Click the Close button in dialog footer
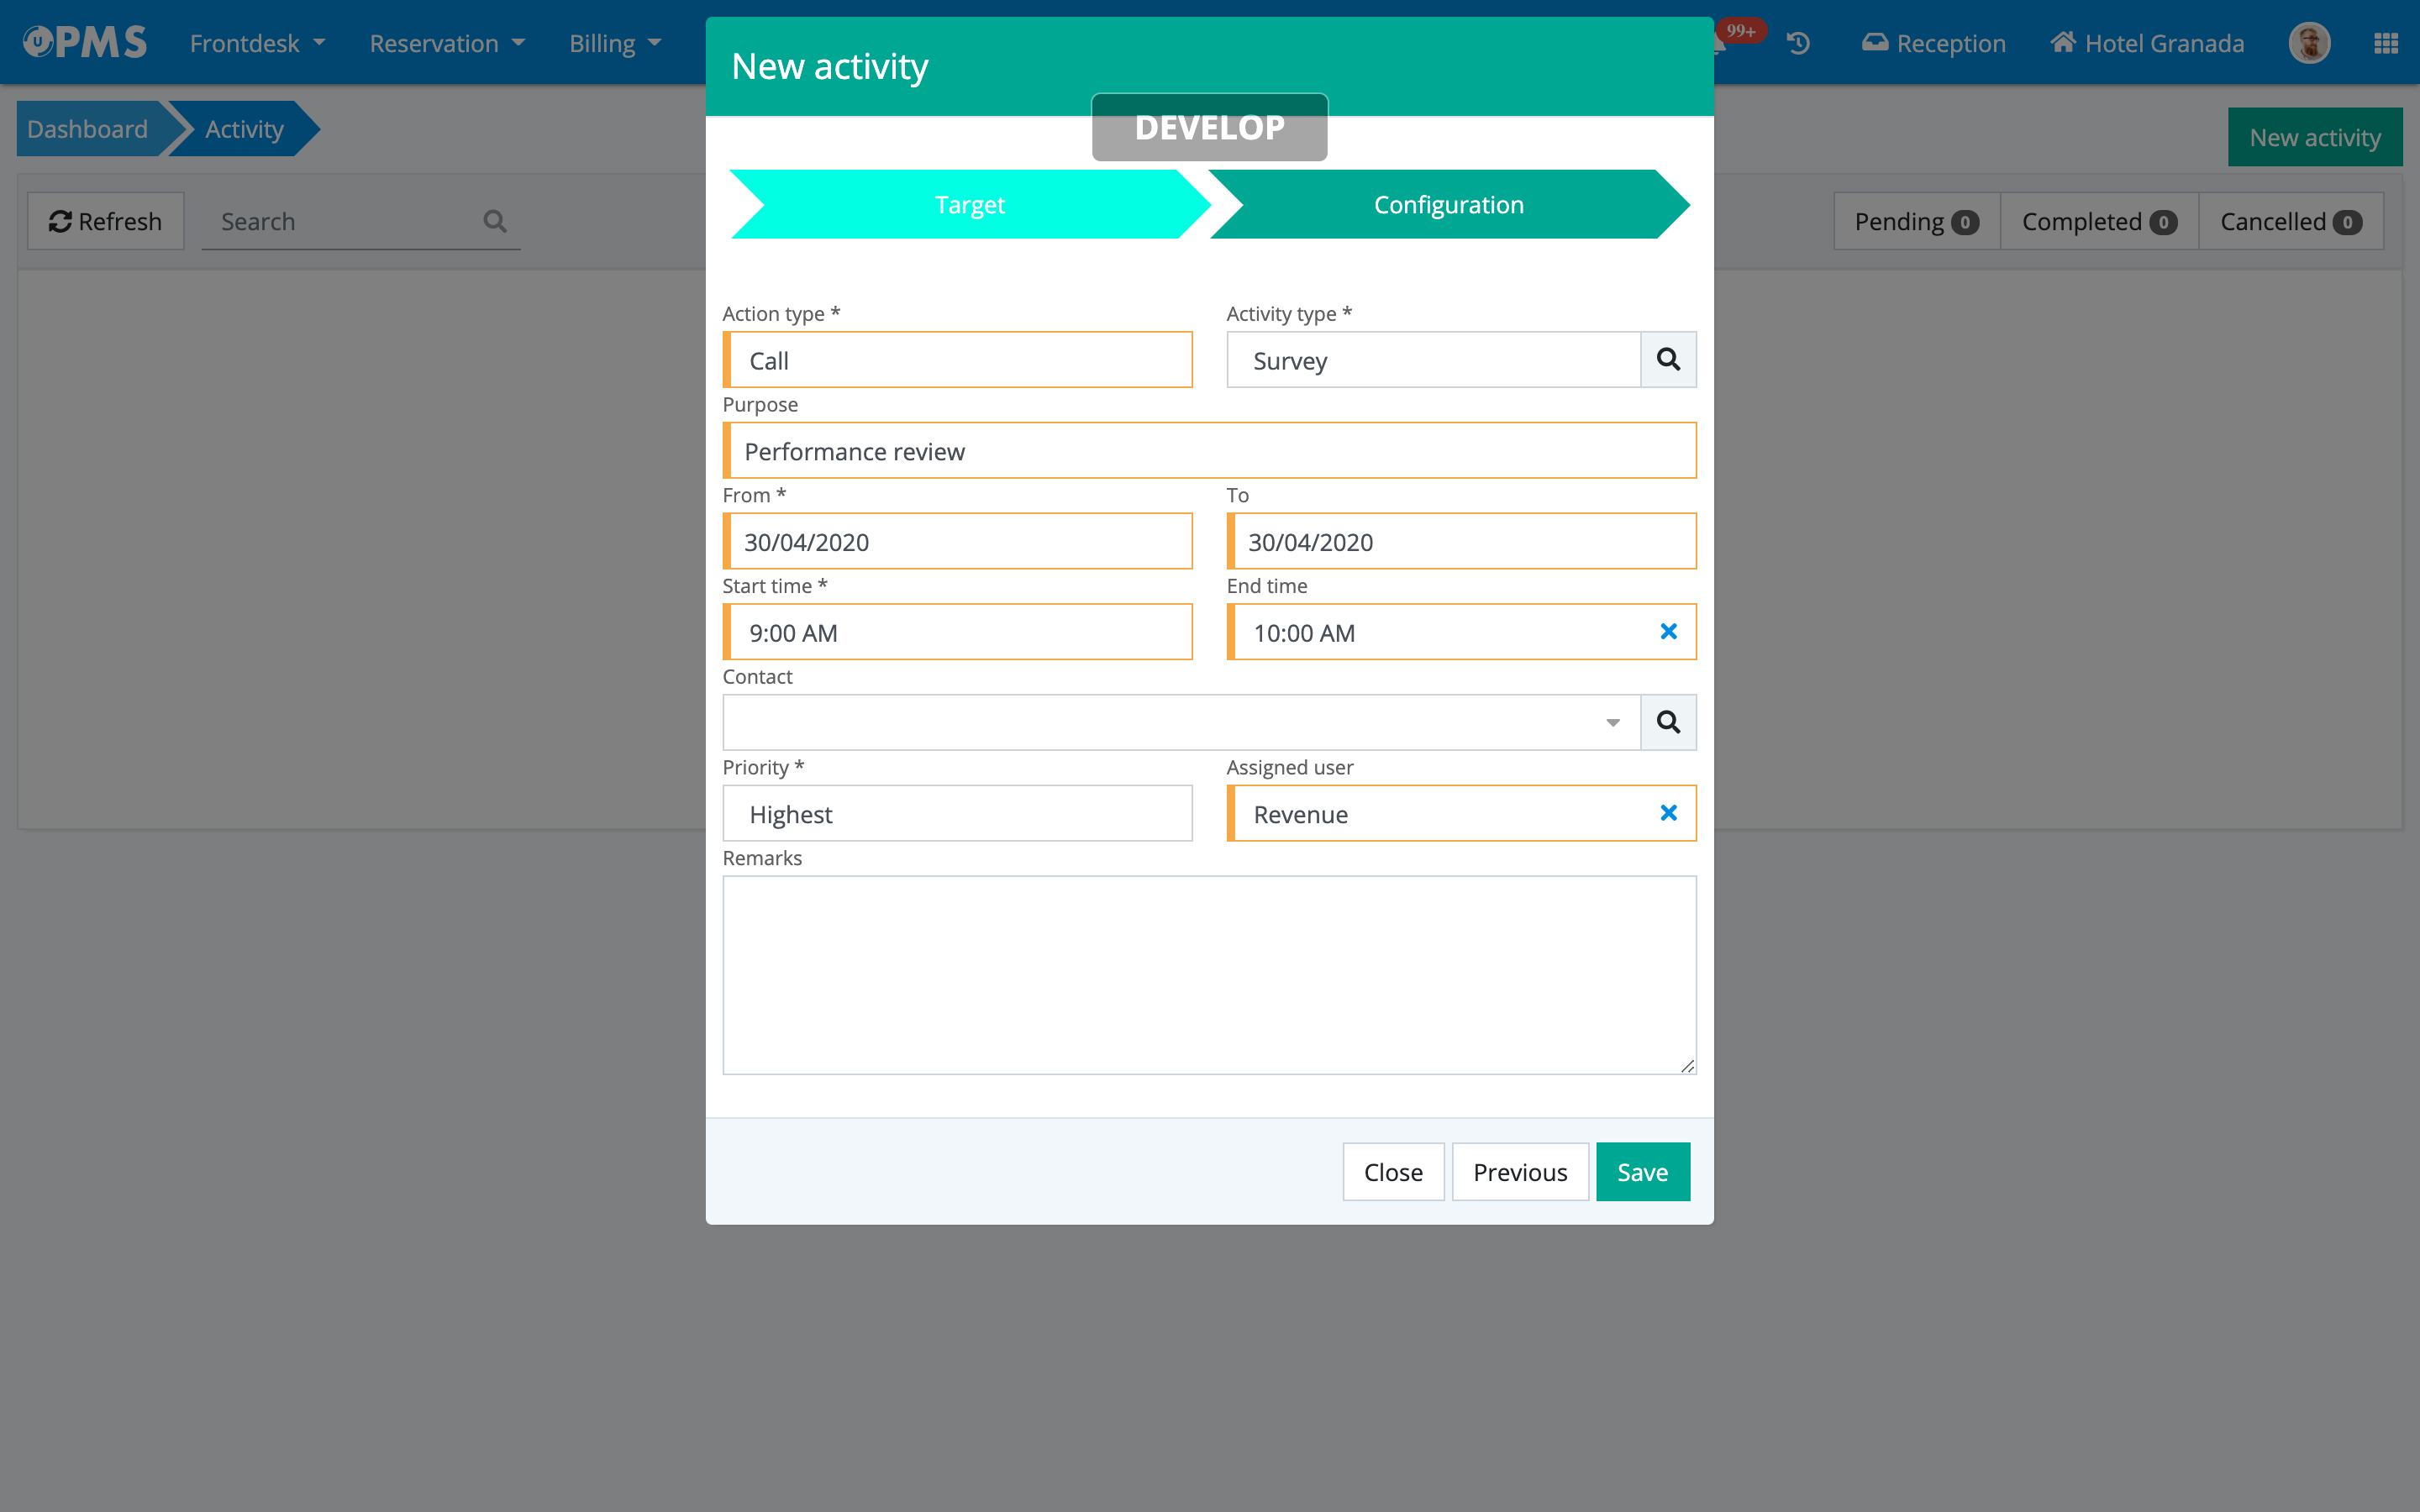The image size is (2420, 1512). 1392,1172
